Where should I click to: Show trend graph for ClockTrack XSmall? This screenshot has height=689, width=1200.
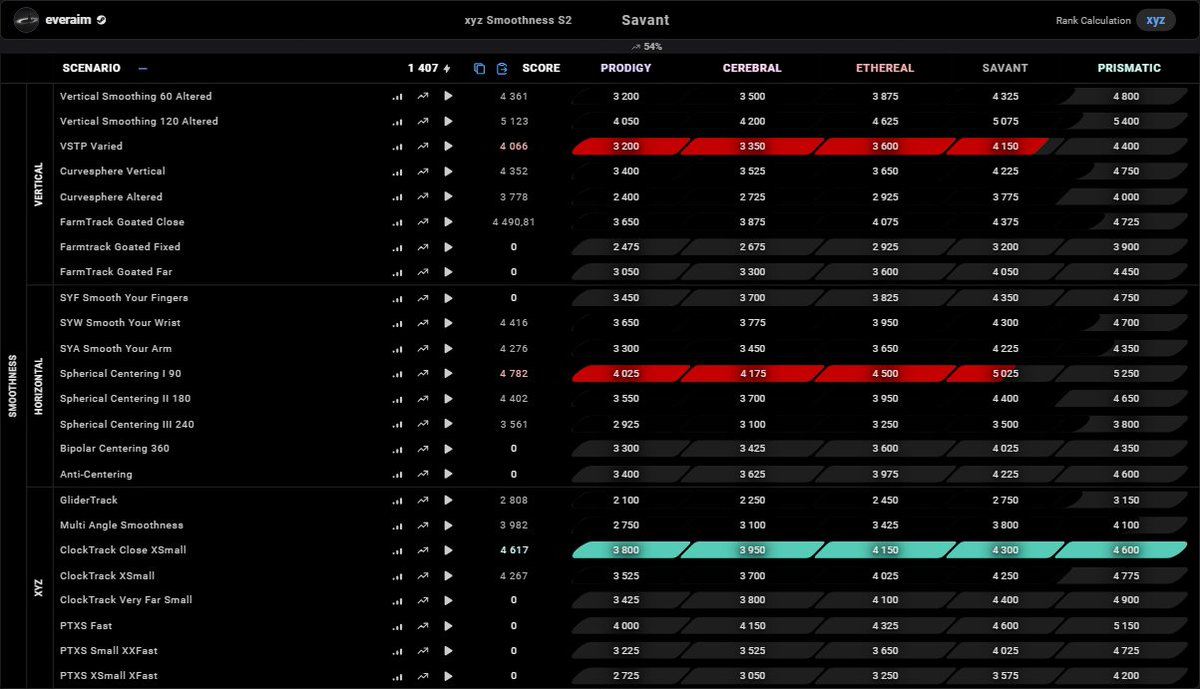tap(423, 576)
